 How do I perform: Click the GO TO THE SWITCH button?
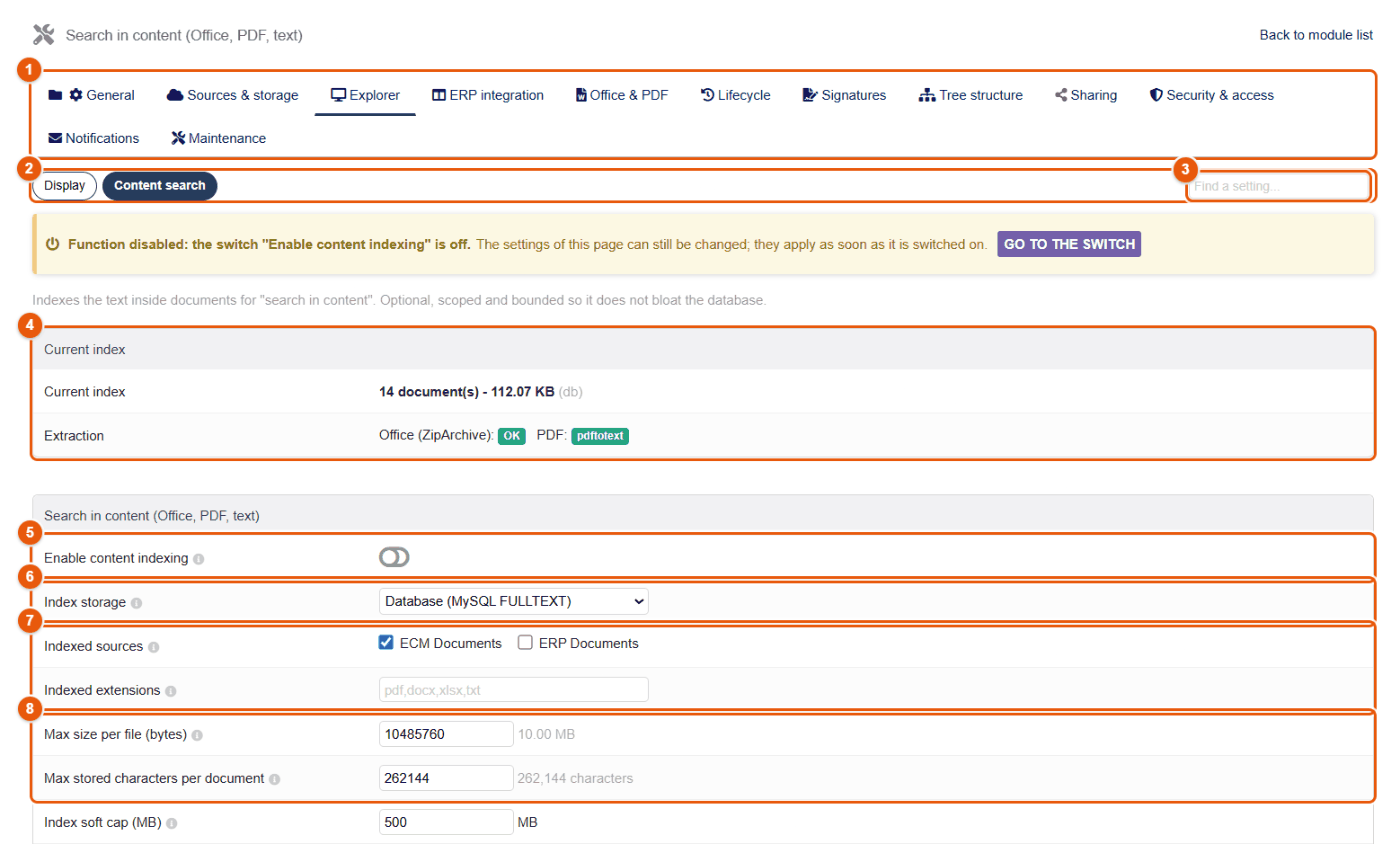point(1069,244)
